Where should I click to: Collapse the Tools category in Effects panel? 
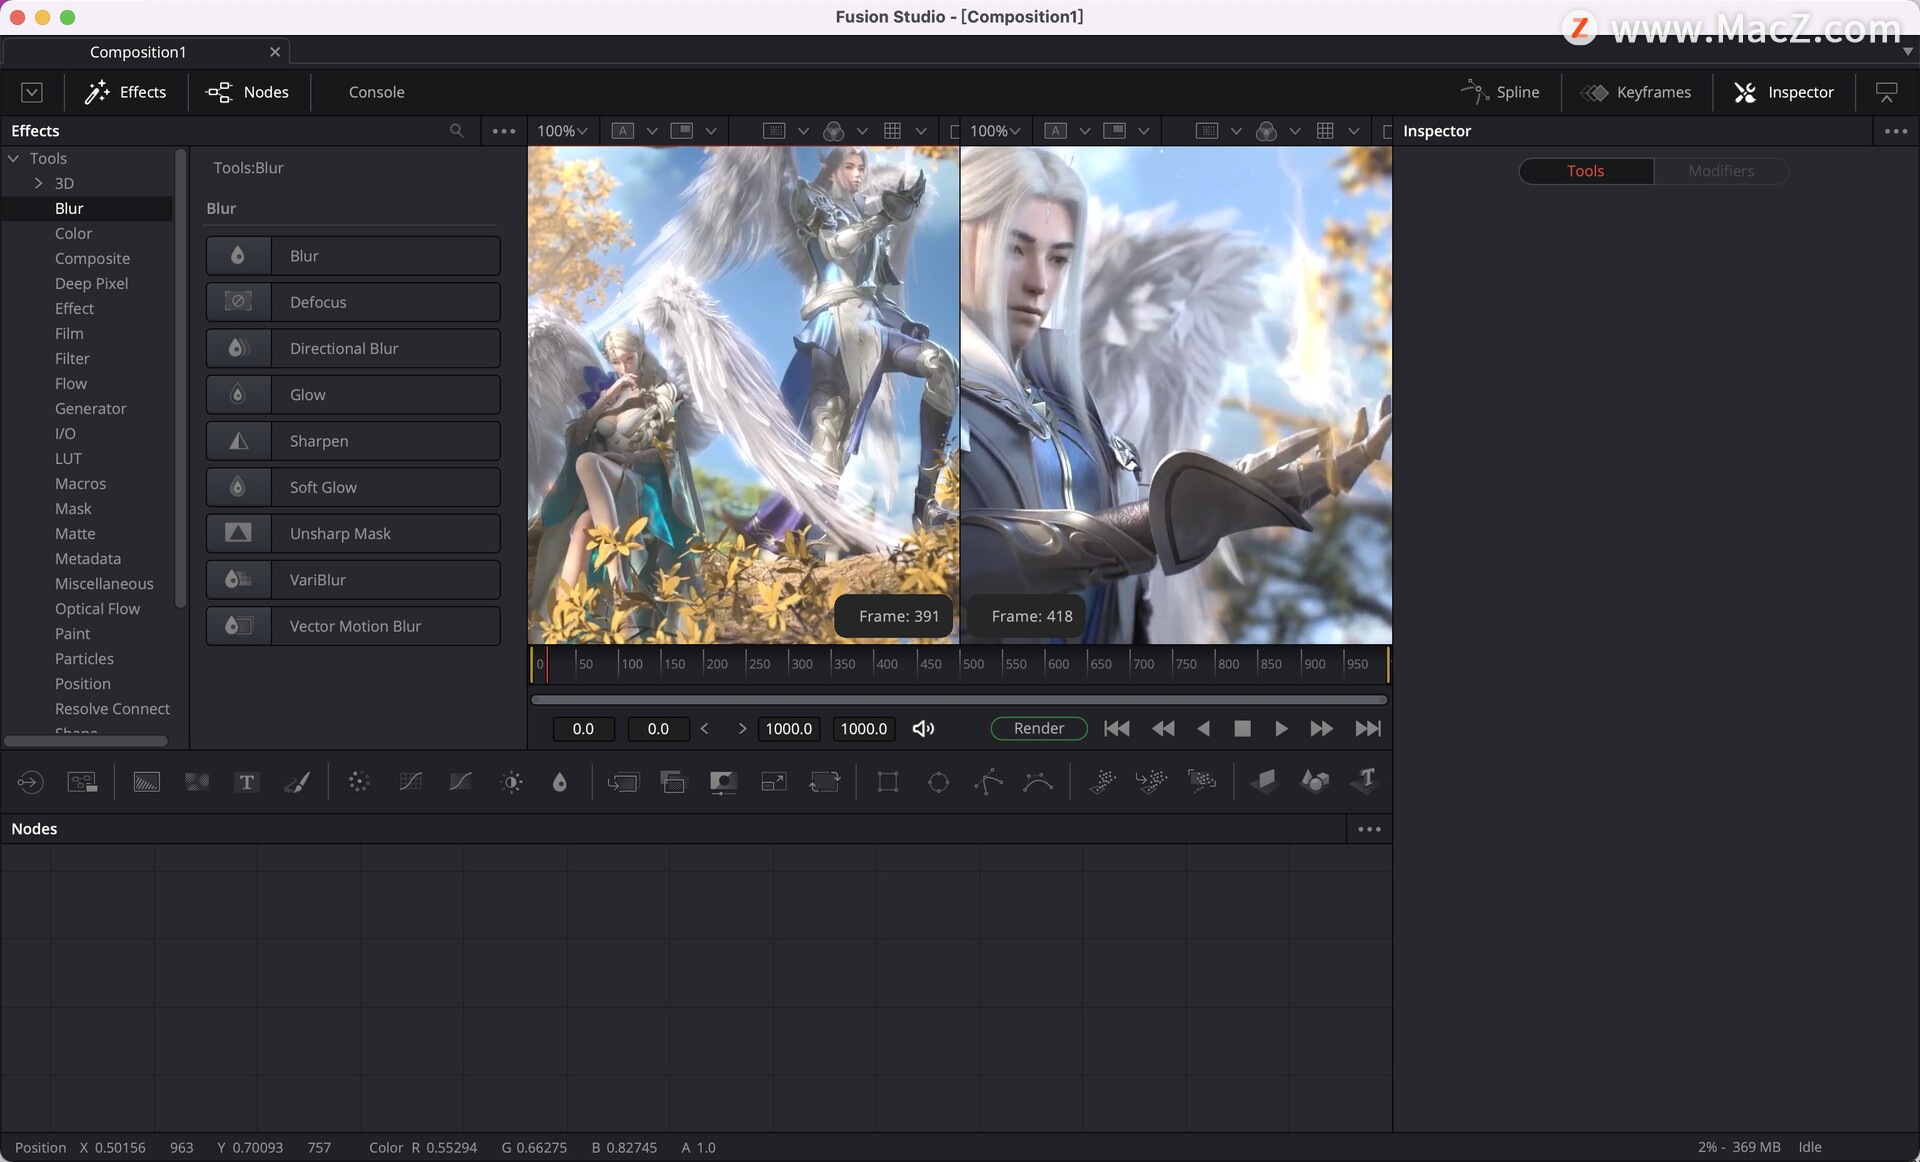(x=14, y=158)
